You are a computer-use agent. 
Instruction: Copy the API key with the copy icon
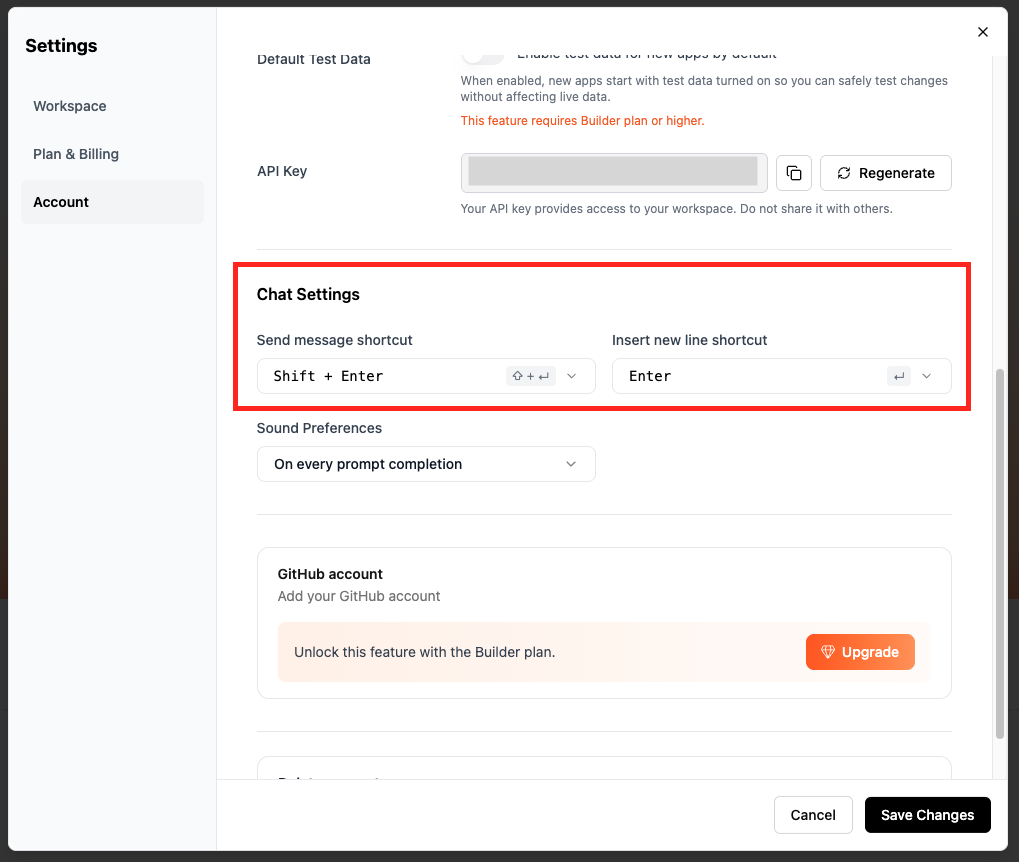(x=793, y=173)
